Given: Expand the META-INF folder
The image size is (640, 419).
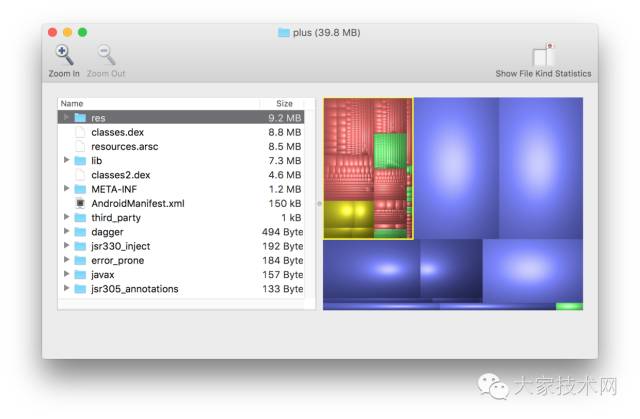Looking at the screenshot, I should 66,188.
